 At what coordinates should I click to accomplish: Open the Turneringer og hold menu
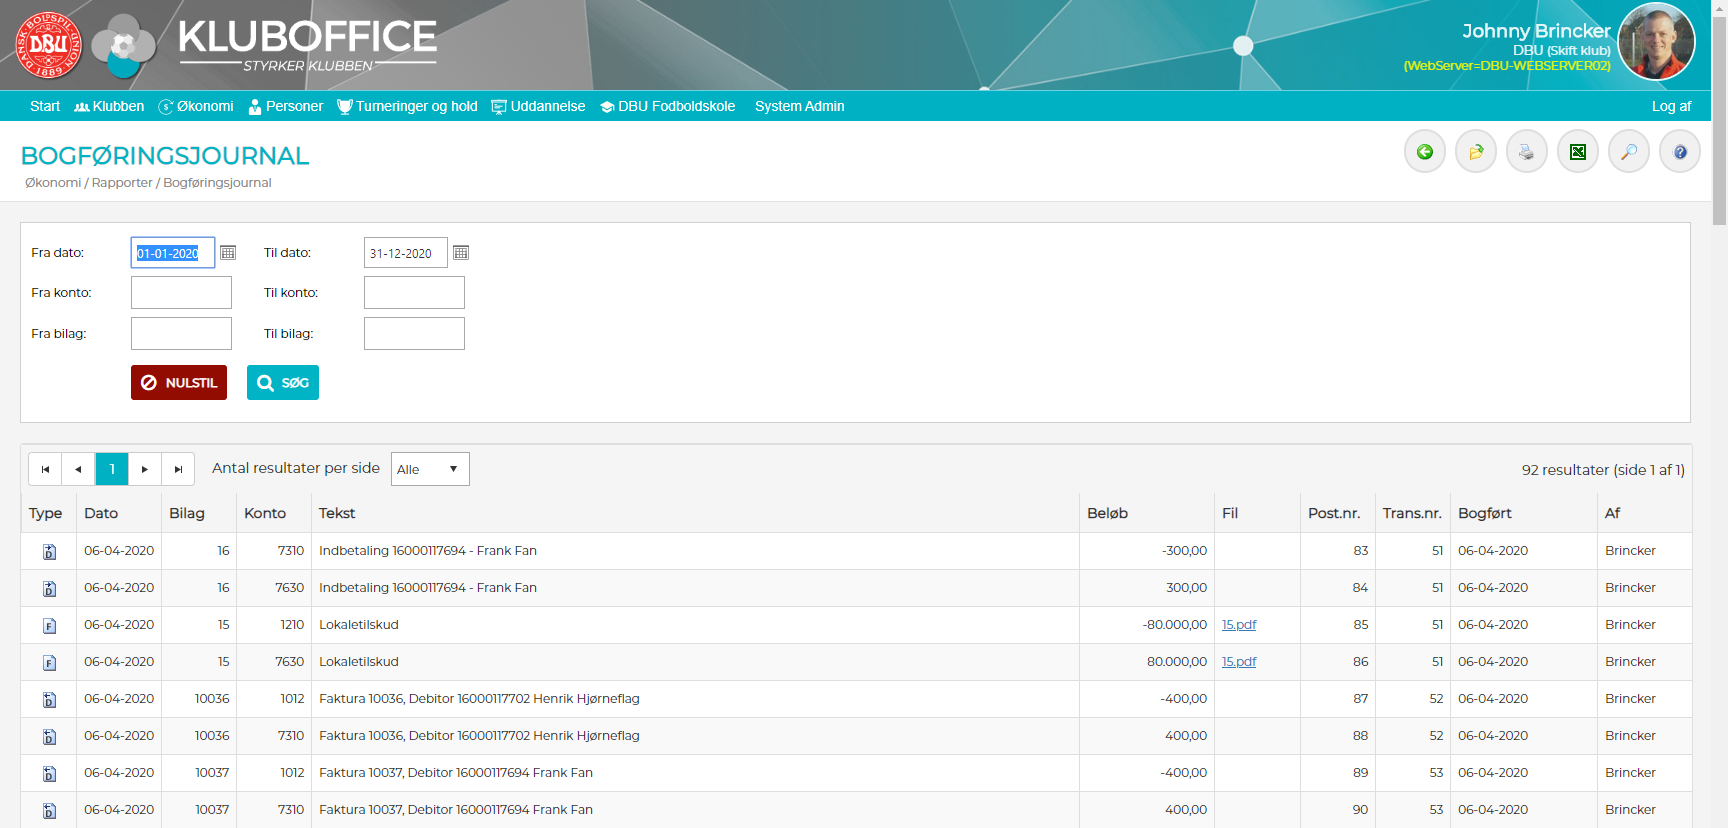pos(407,106)
